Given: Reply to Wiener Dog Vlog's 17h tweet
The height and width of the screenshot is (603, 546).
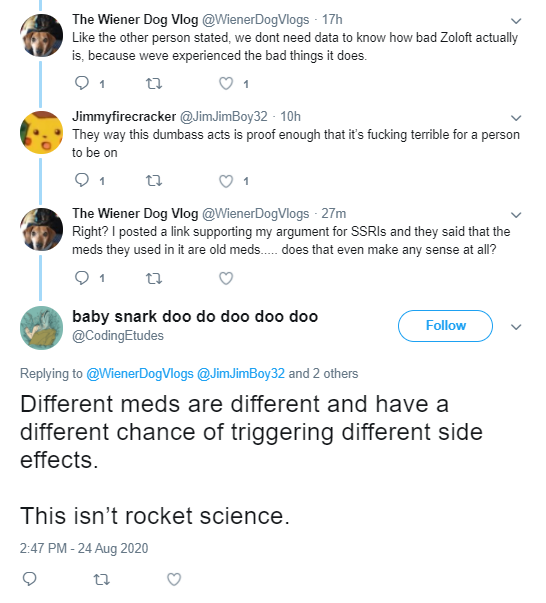Looking at the screenshot, I should 82,83.
